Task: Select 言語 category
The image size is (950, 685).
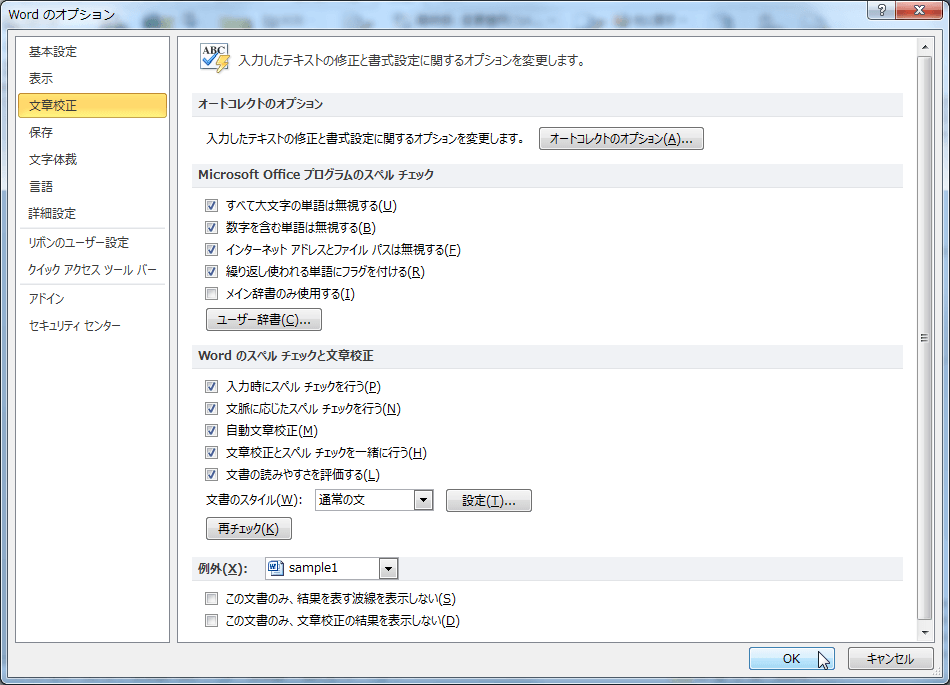Action: [92, 187]
